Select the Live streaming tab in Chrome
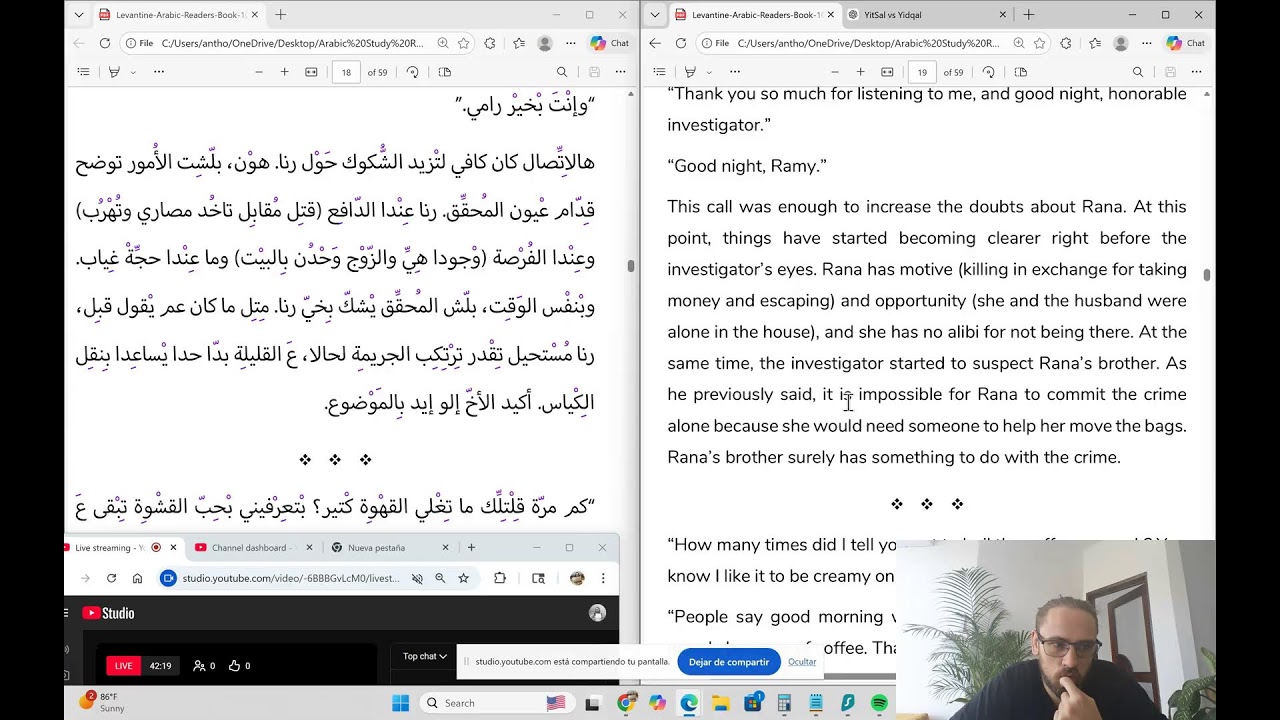This screenshot has width=1280, height=720. [x=120, y=548]
